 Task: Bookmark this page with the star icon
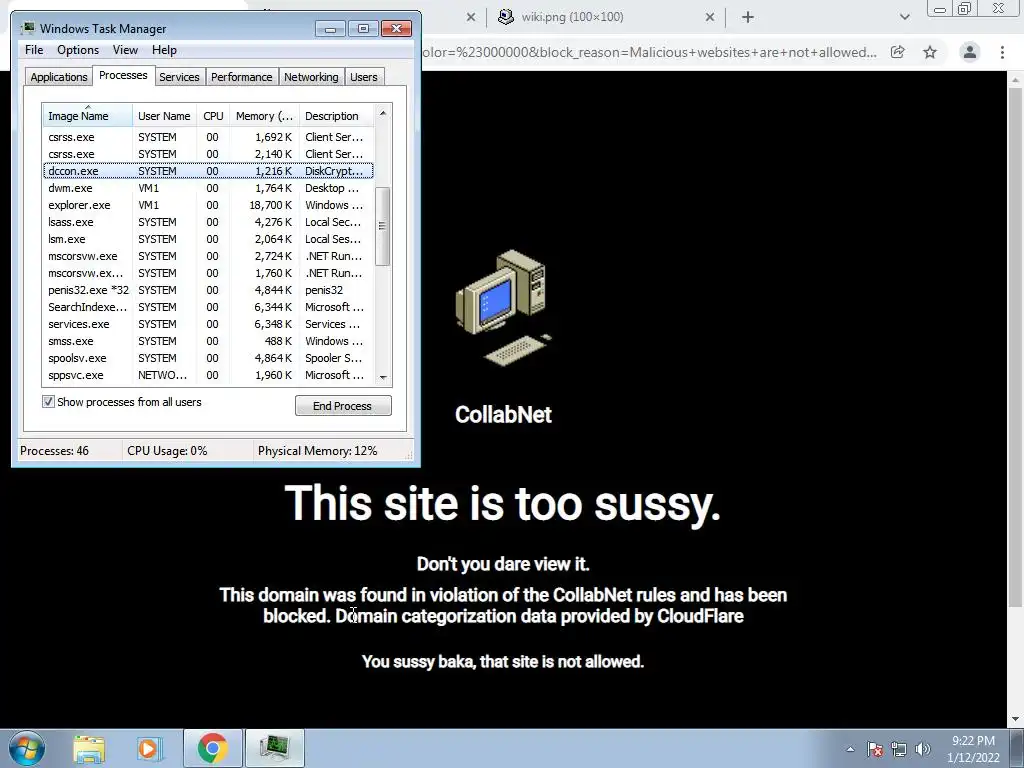[930, 52]
